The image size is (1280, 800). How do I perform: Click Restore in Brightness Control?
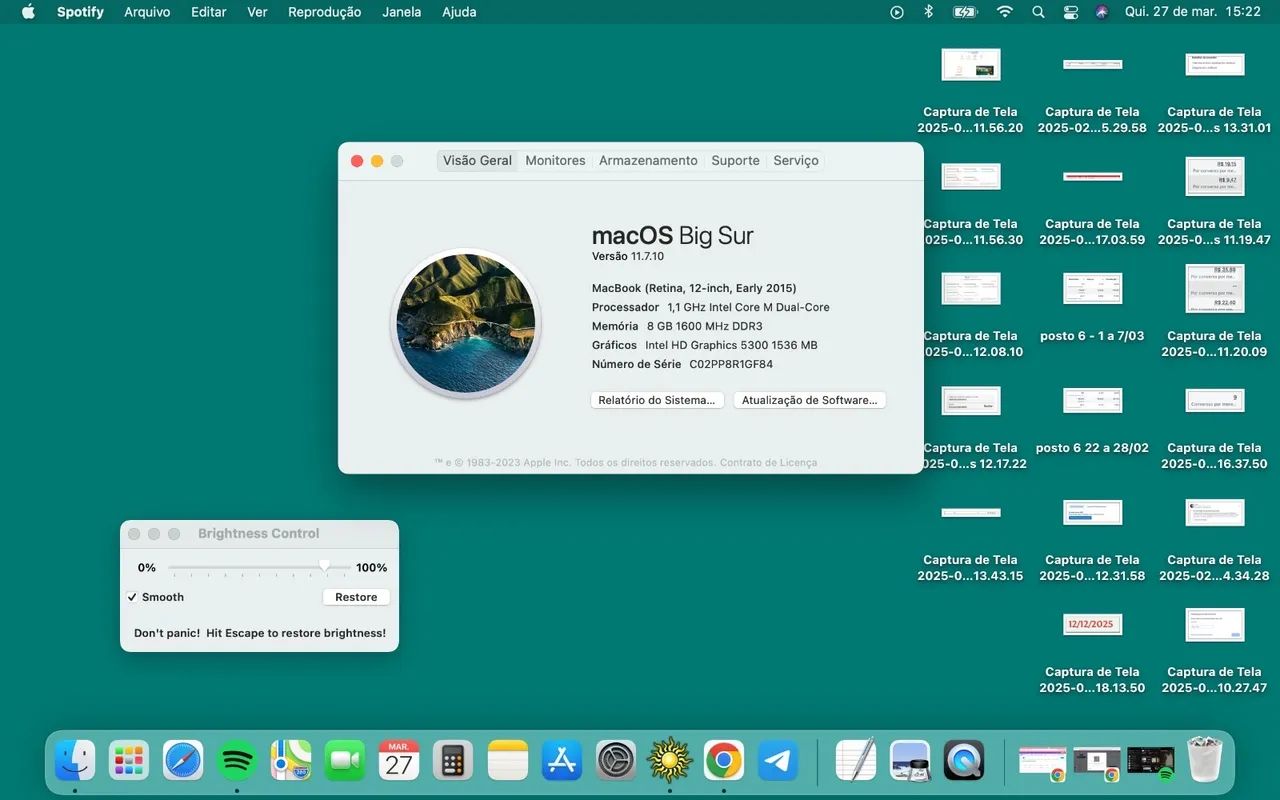tap(356, 597)
